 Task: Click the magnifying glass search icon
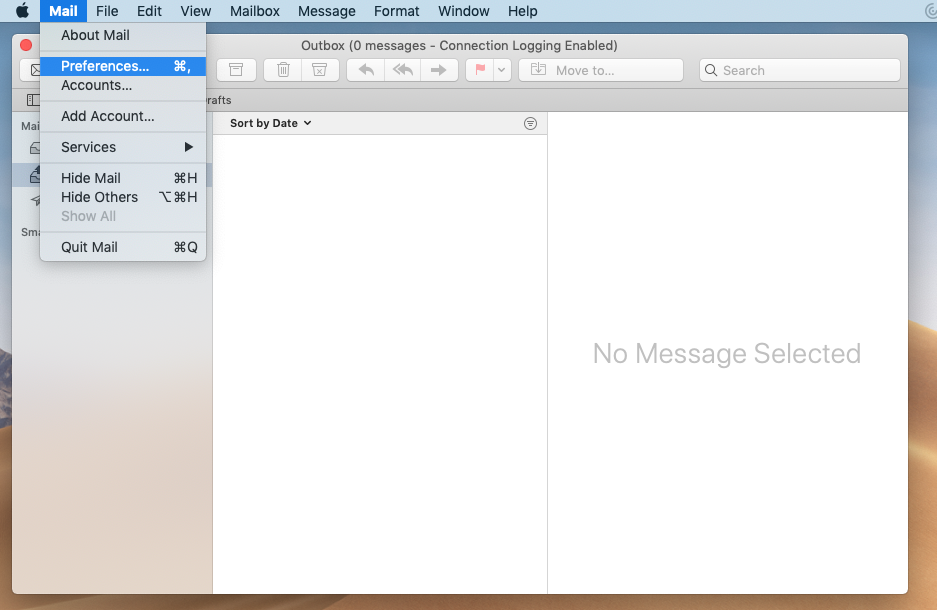coord(711,70)
